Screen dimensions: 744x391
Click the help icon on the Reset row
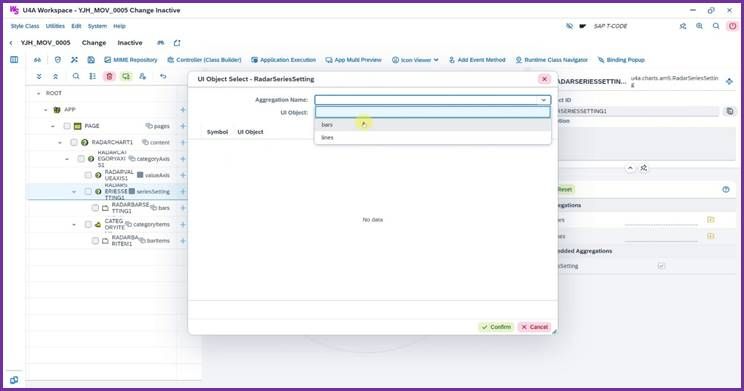725,189
